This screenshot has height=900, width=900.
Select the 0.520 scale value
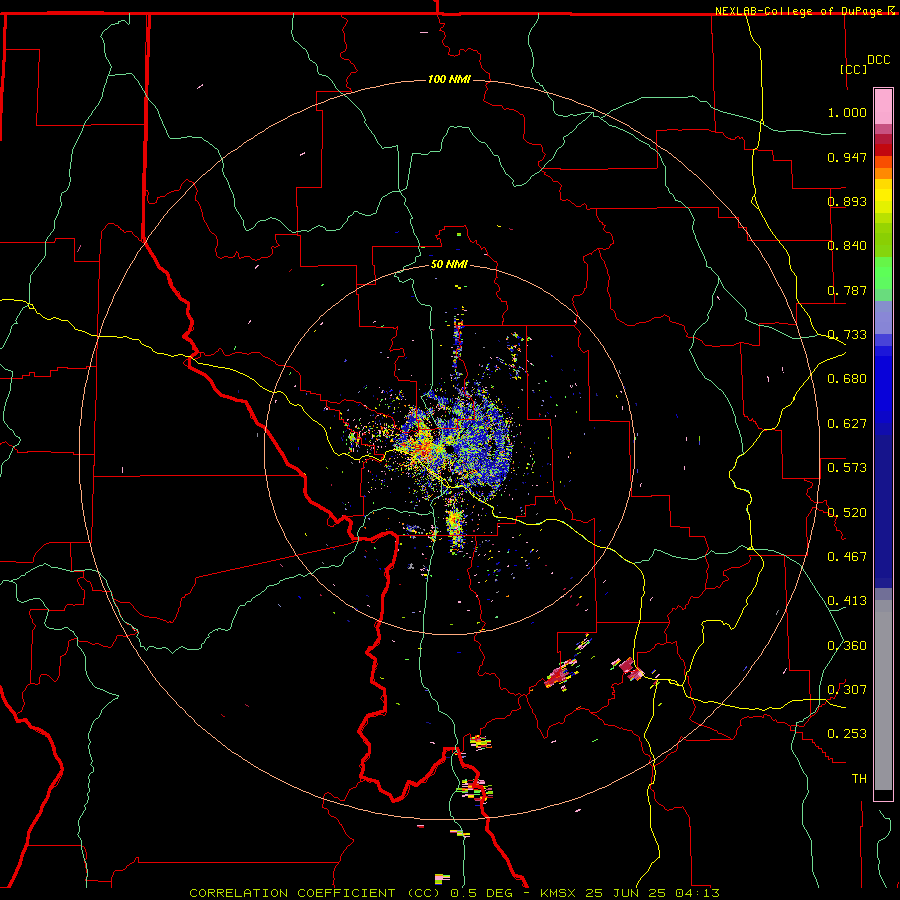click(847, 513)
